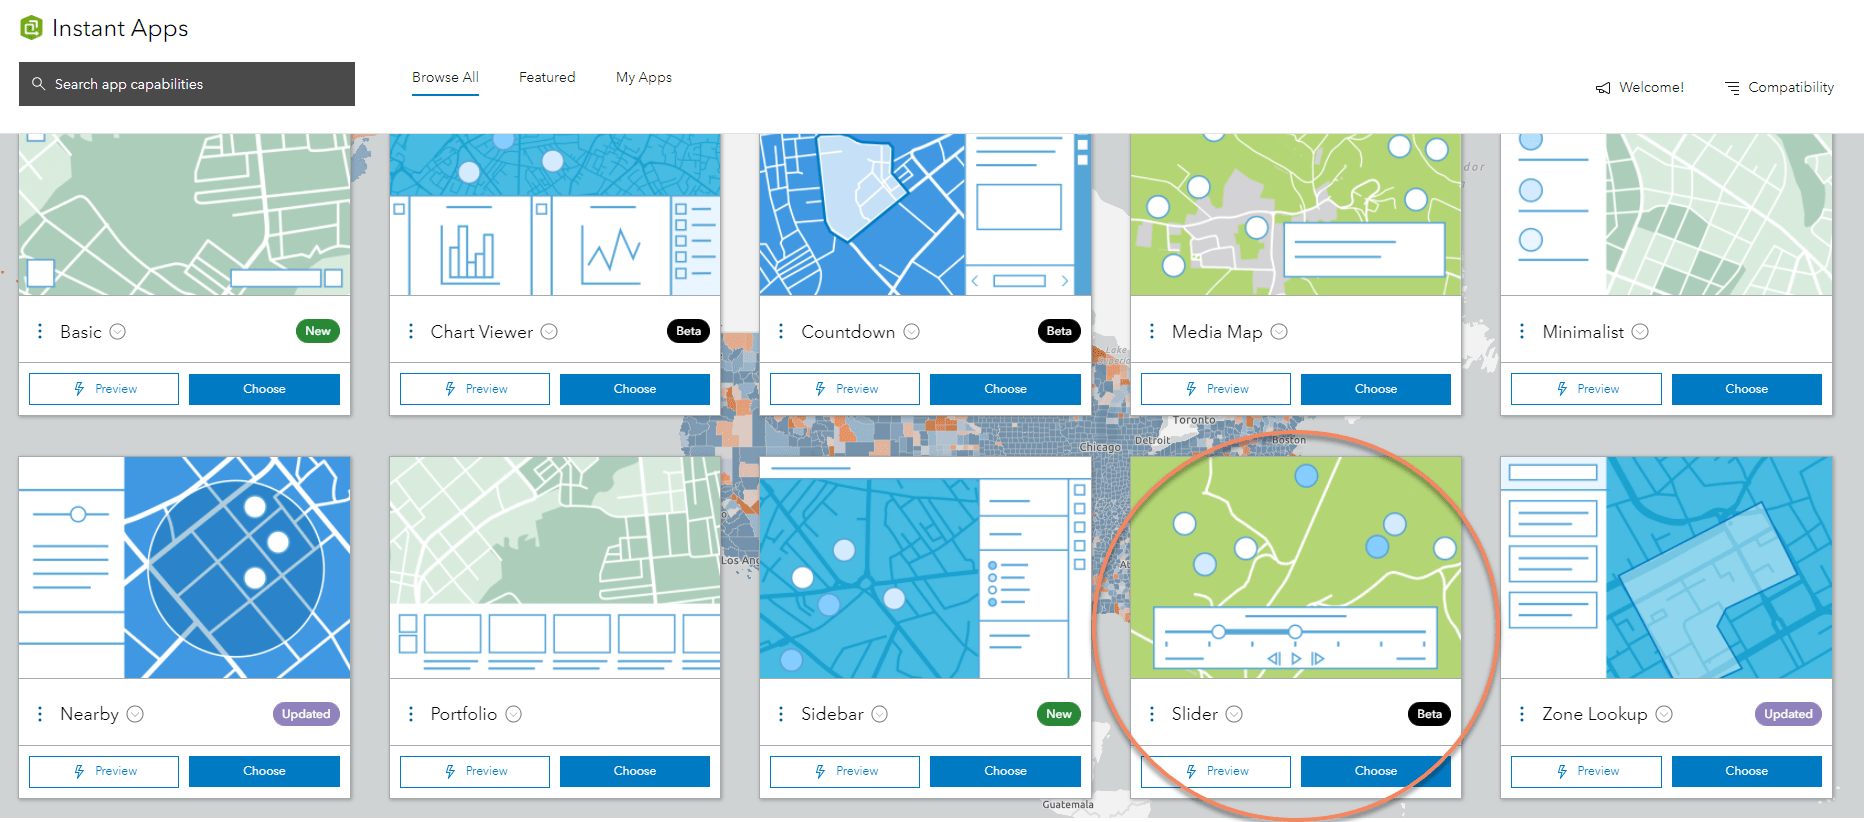
Task: Expand details chevron next to Chart Viewer
Action: [x=549, y=332]
